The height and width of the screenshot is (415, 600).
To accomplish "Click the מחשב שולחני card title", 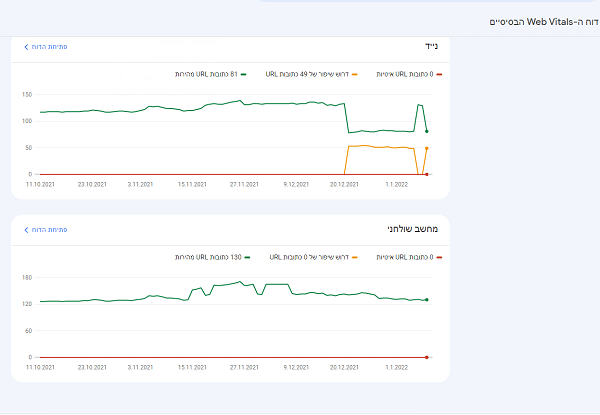I will [x=412, y=229].
